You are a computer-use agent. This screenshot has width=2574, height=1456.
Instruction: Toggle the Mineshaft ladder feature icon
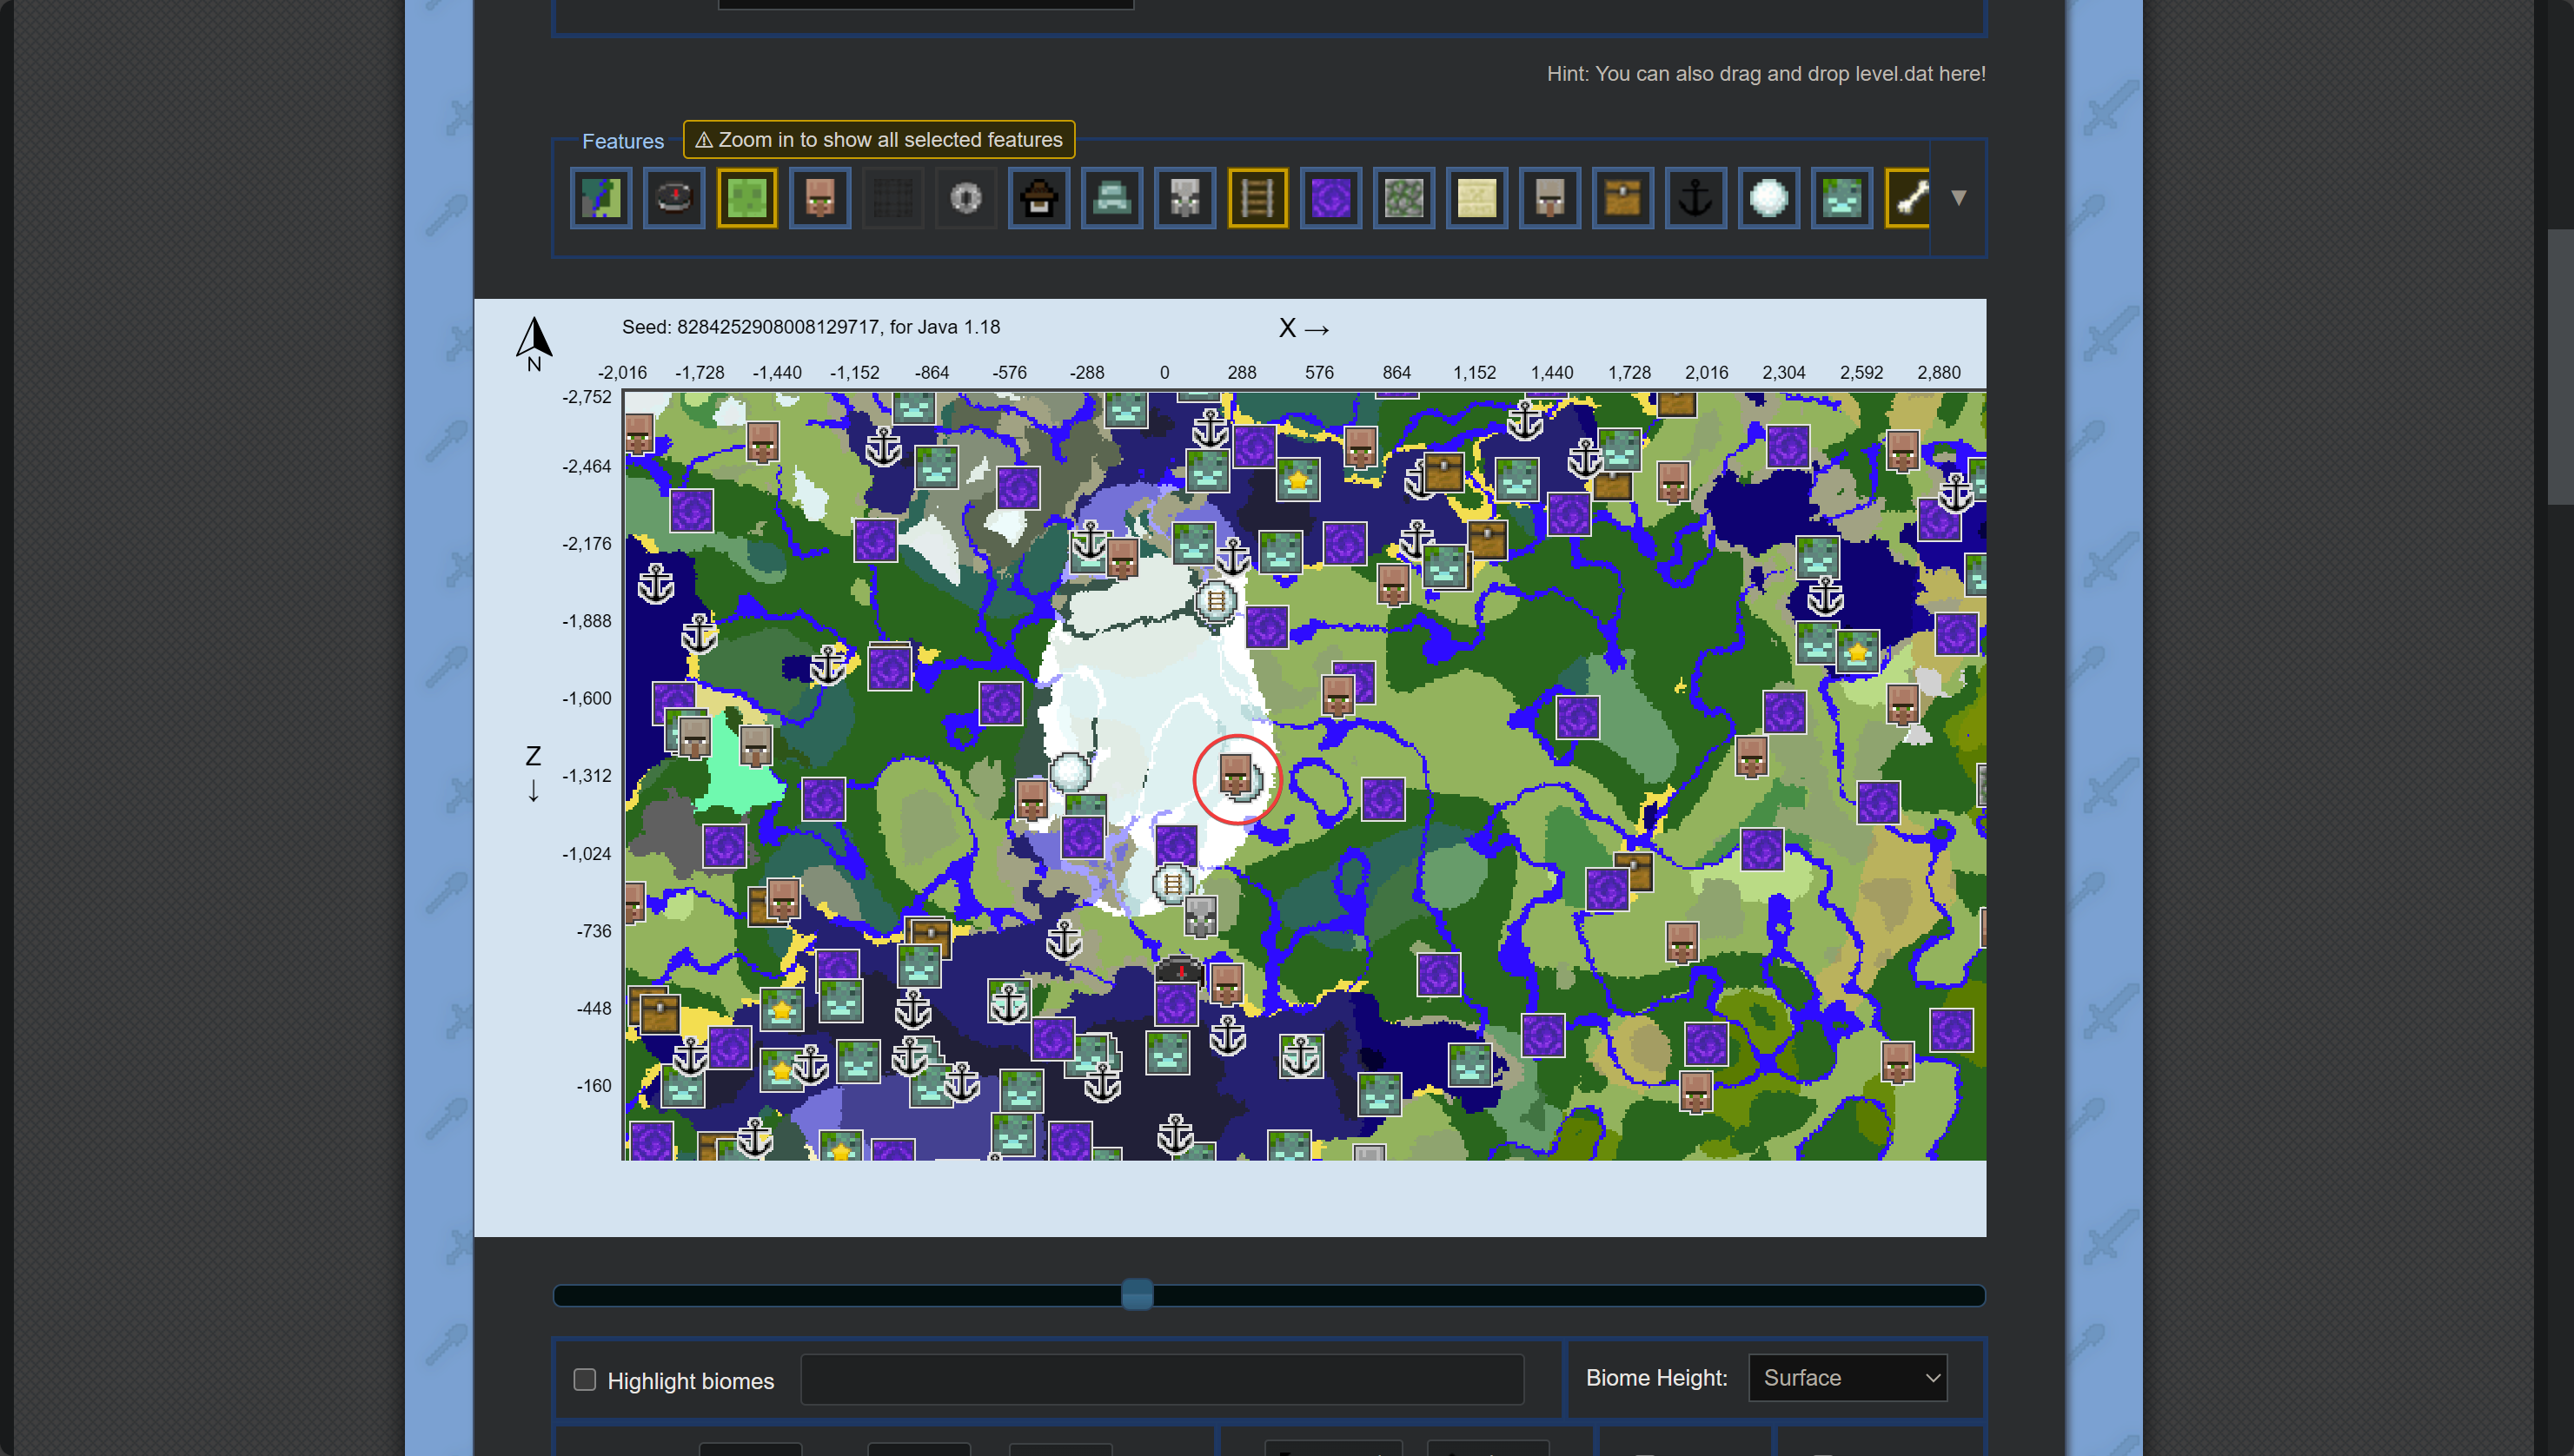point(1258,198)
